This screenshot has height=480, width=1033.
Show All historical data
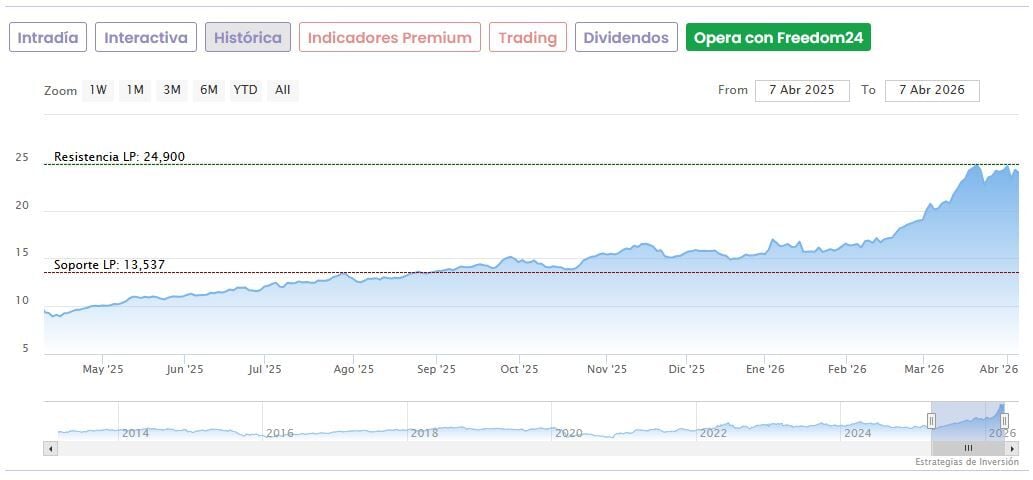coord(283,90)
